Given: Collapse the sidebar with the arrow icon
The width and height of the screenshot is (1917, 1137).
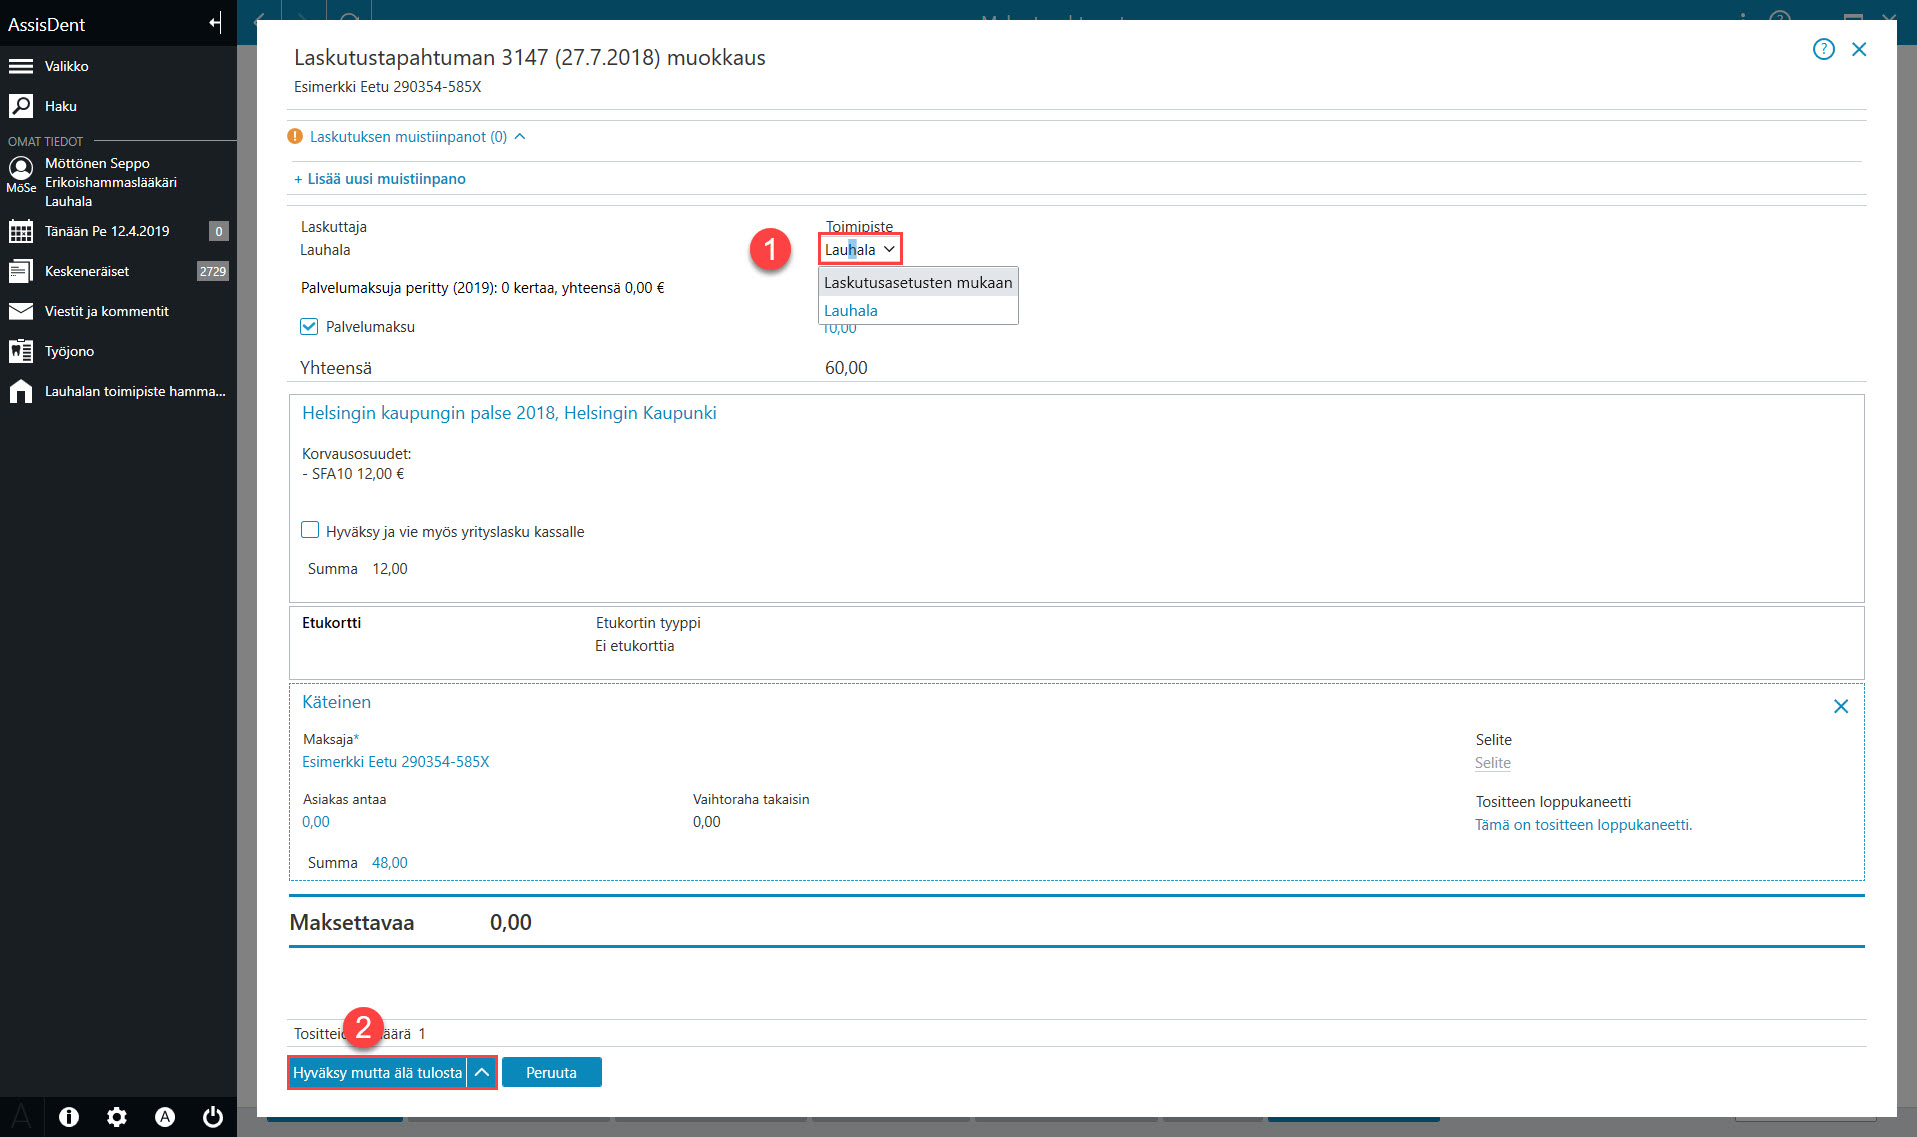Looking at the screenshot, I should (x=215, y=23).
